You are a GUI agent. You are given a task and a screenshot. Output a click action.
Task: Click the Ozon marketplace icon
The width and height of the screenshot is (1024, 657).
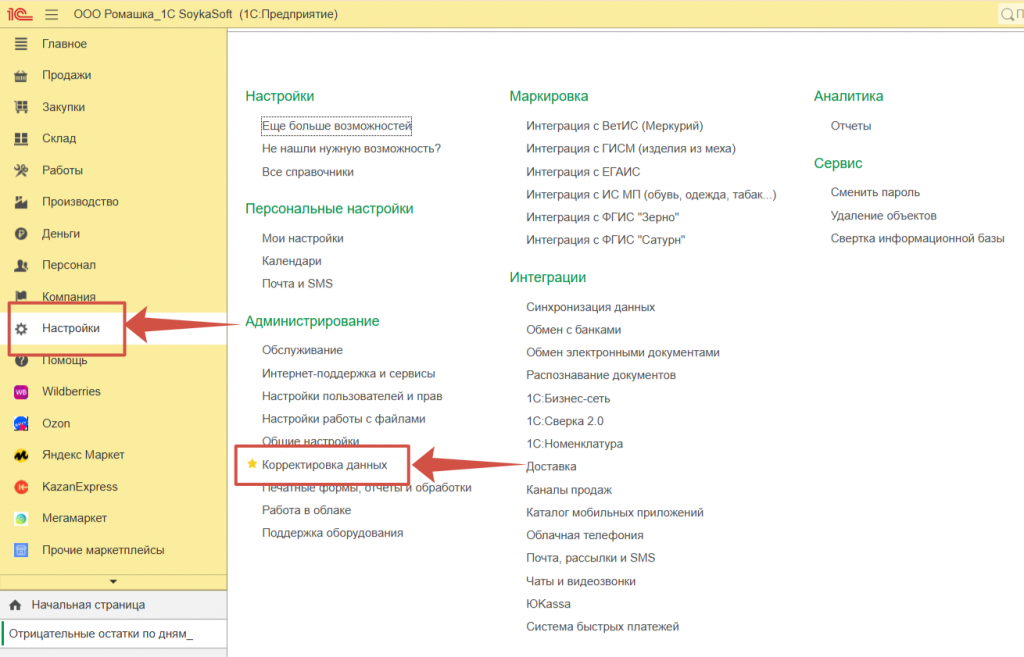[21, 424]
